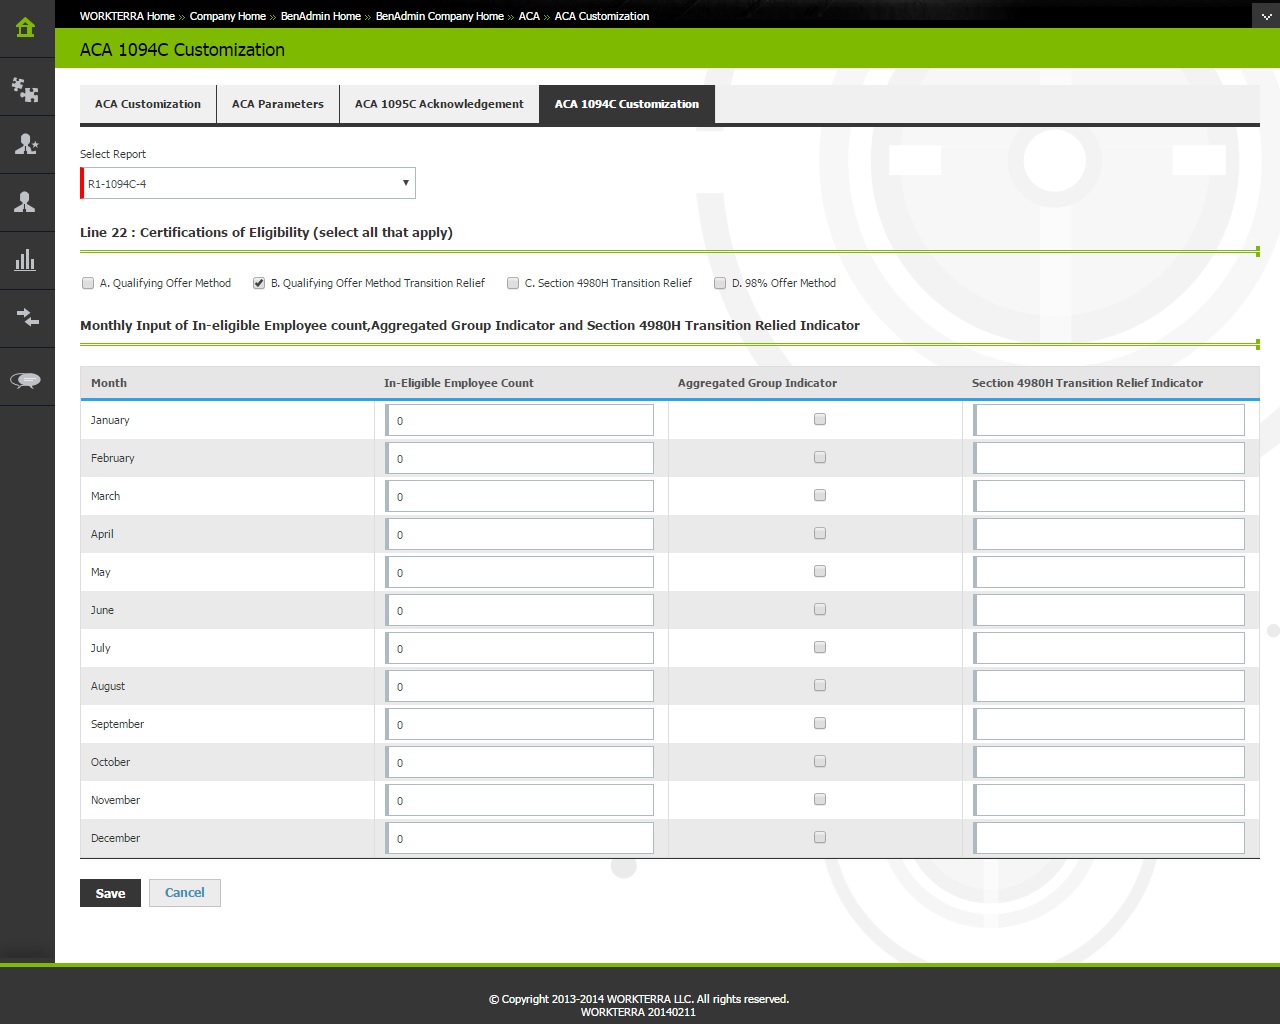Viewport: 1280px width, 1024px height.
Task: Open the bar chart reports icon
Action: click(x=26, y=261)
